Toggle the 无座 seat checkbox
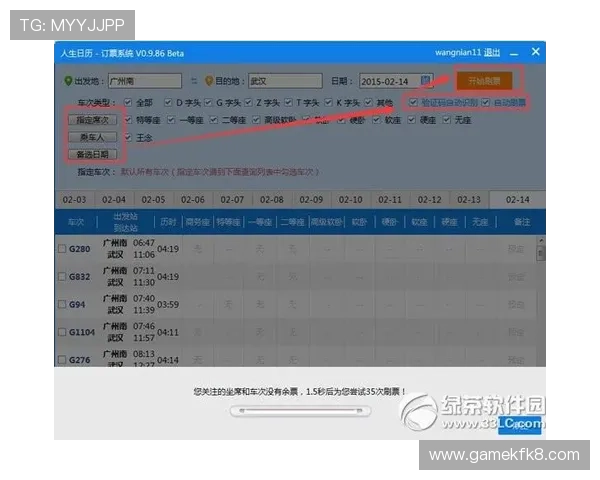 pos(447,120)
